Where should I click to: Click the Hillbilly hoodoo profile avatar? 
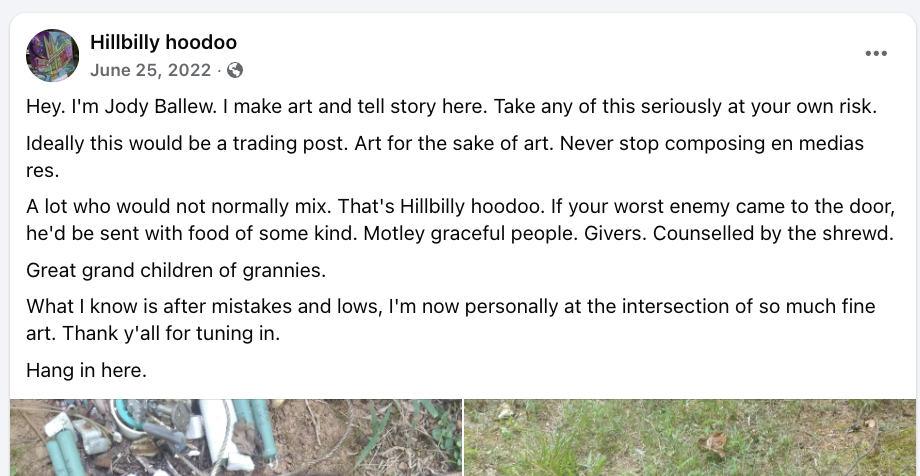[x=52, y=55]
